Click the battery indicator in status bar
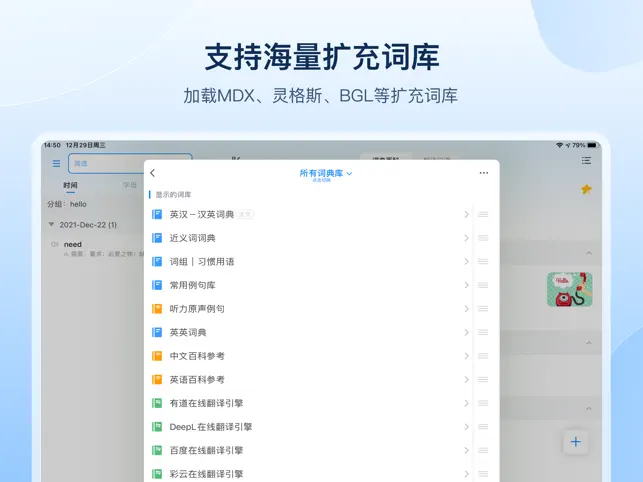 coord(593,145)
